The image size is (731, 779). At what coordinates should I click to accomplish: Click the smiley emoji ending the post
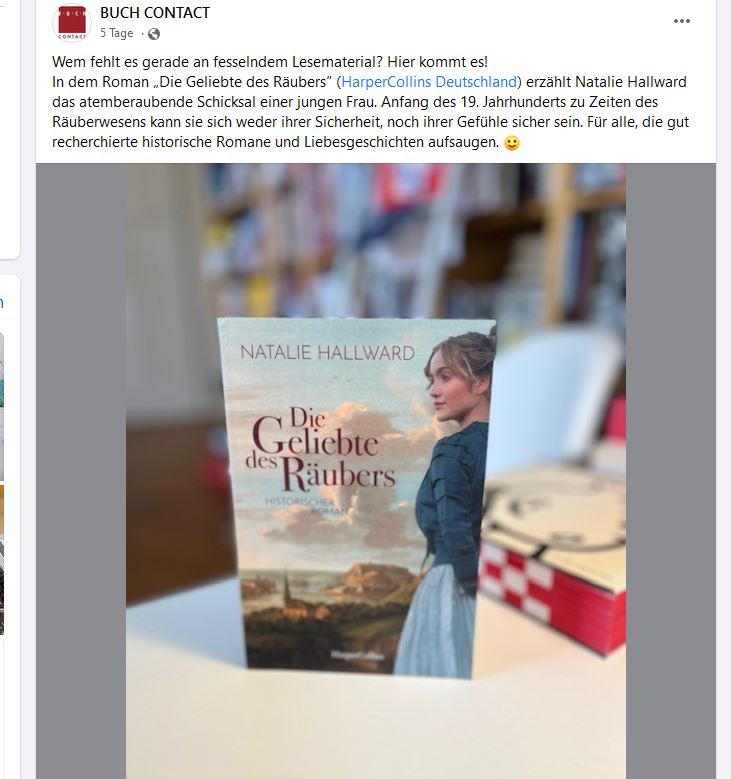coord(511,143)
